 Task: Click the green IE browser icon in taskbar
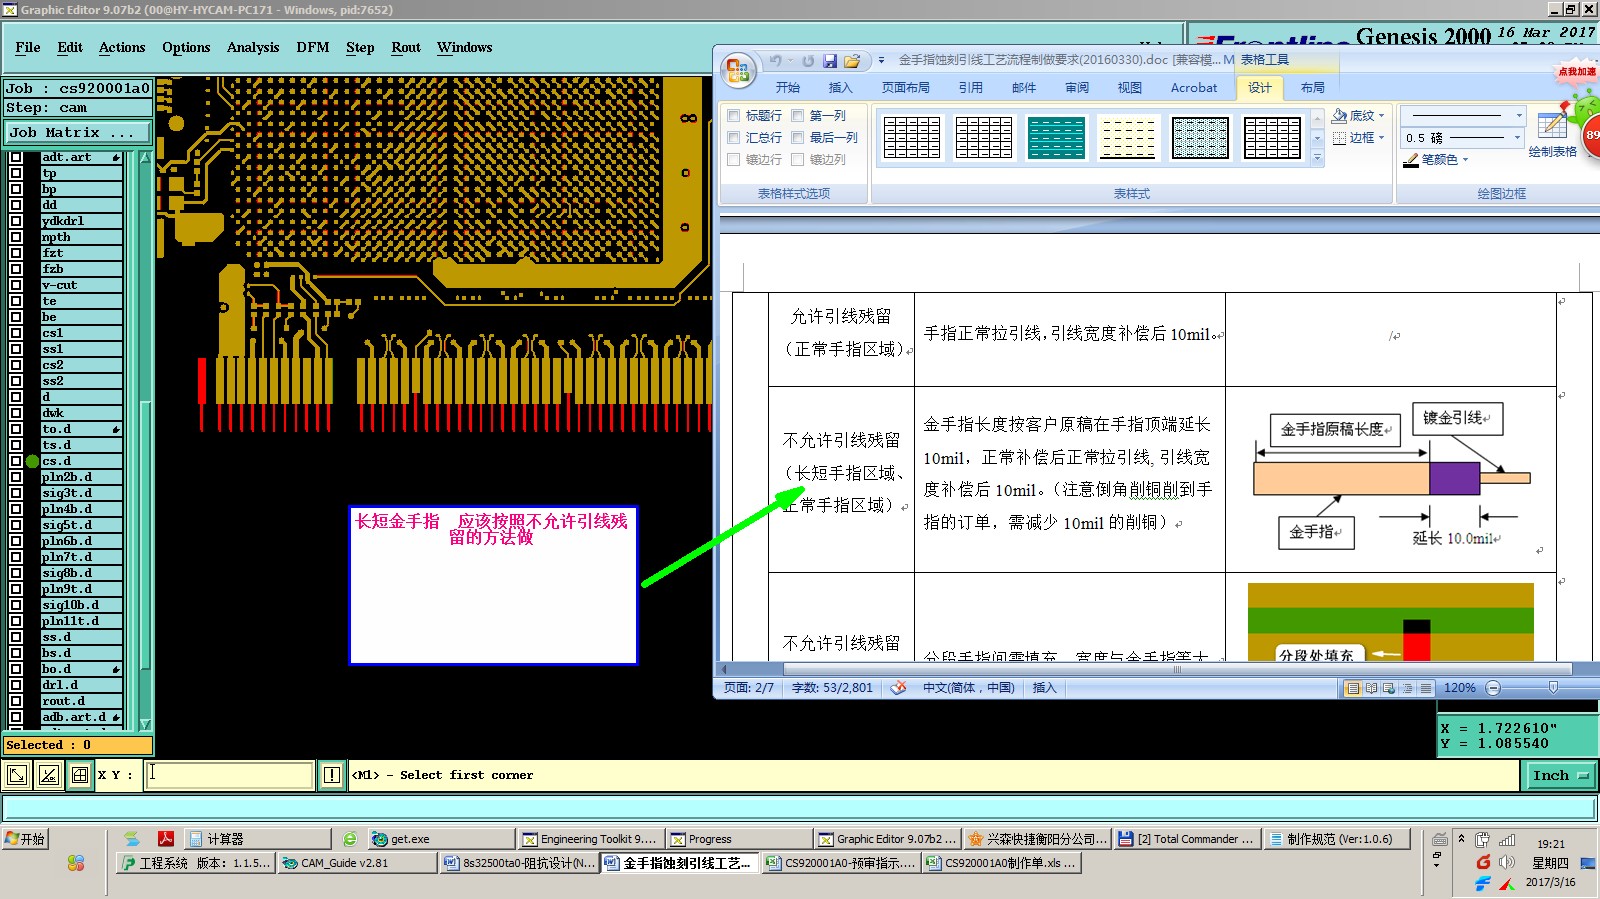coord(349,839)
